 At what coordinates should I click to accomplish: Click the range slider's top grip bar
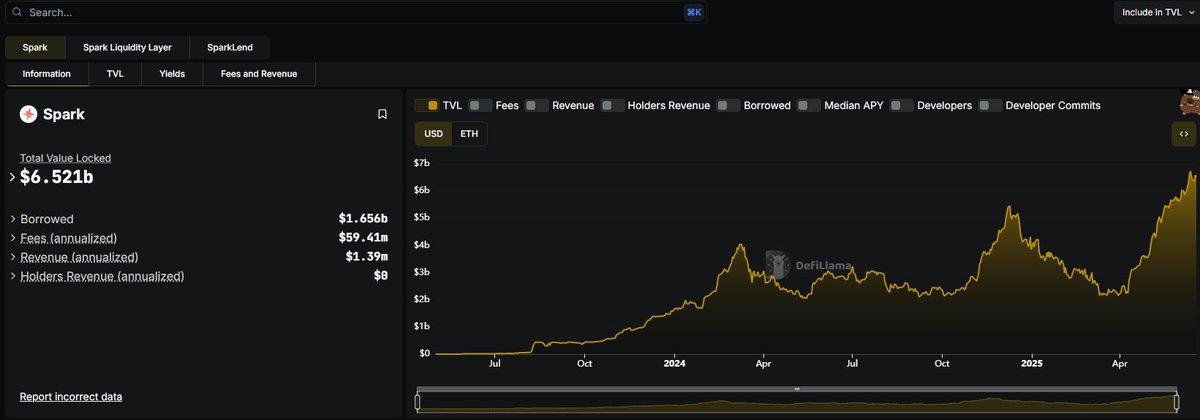(x=797, y=389)
